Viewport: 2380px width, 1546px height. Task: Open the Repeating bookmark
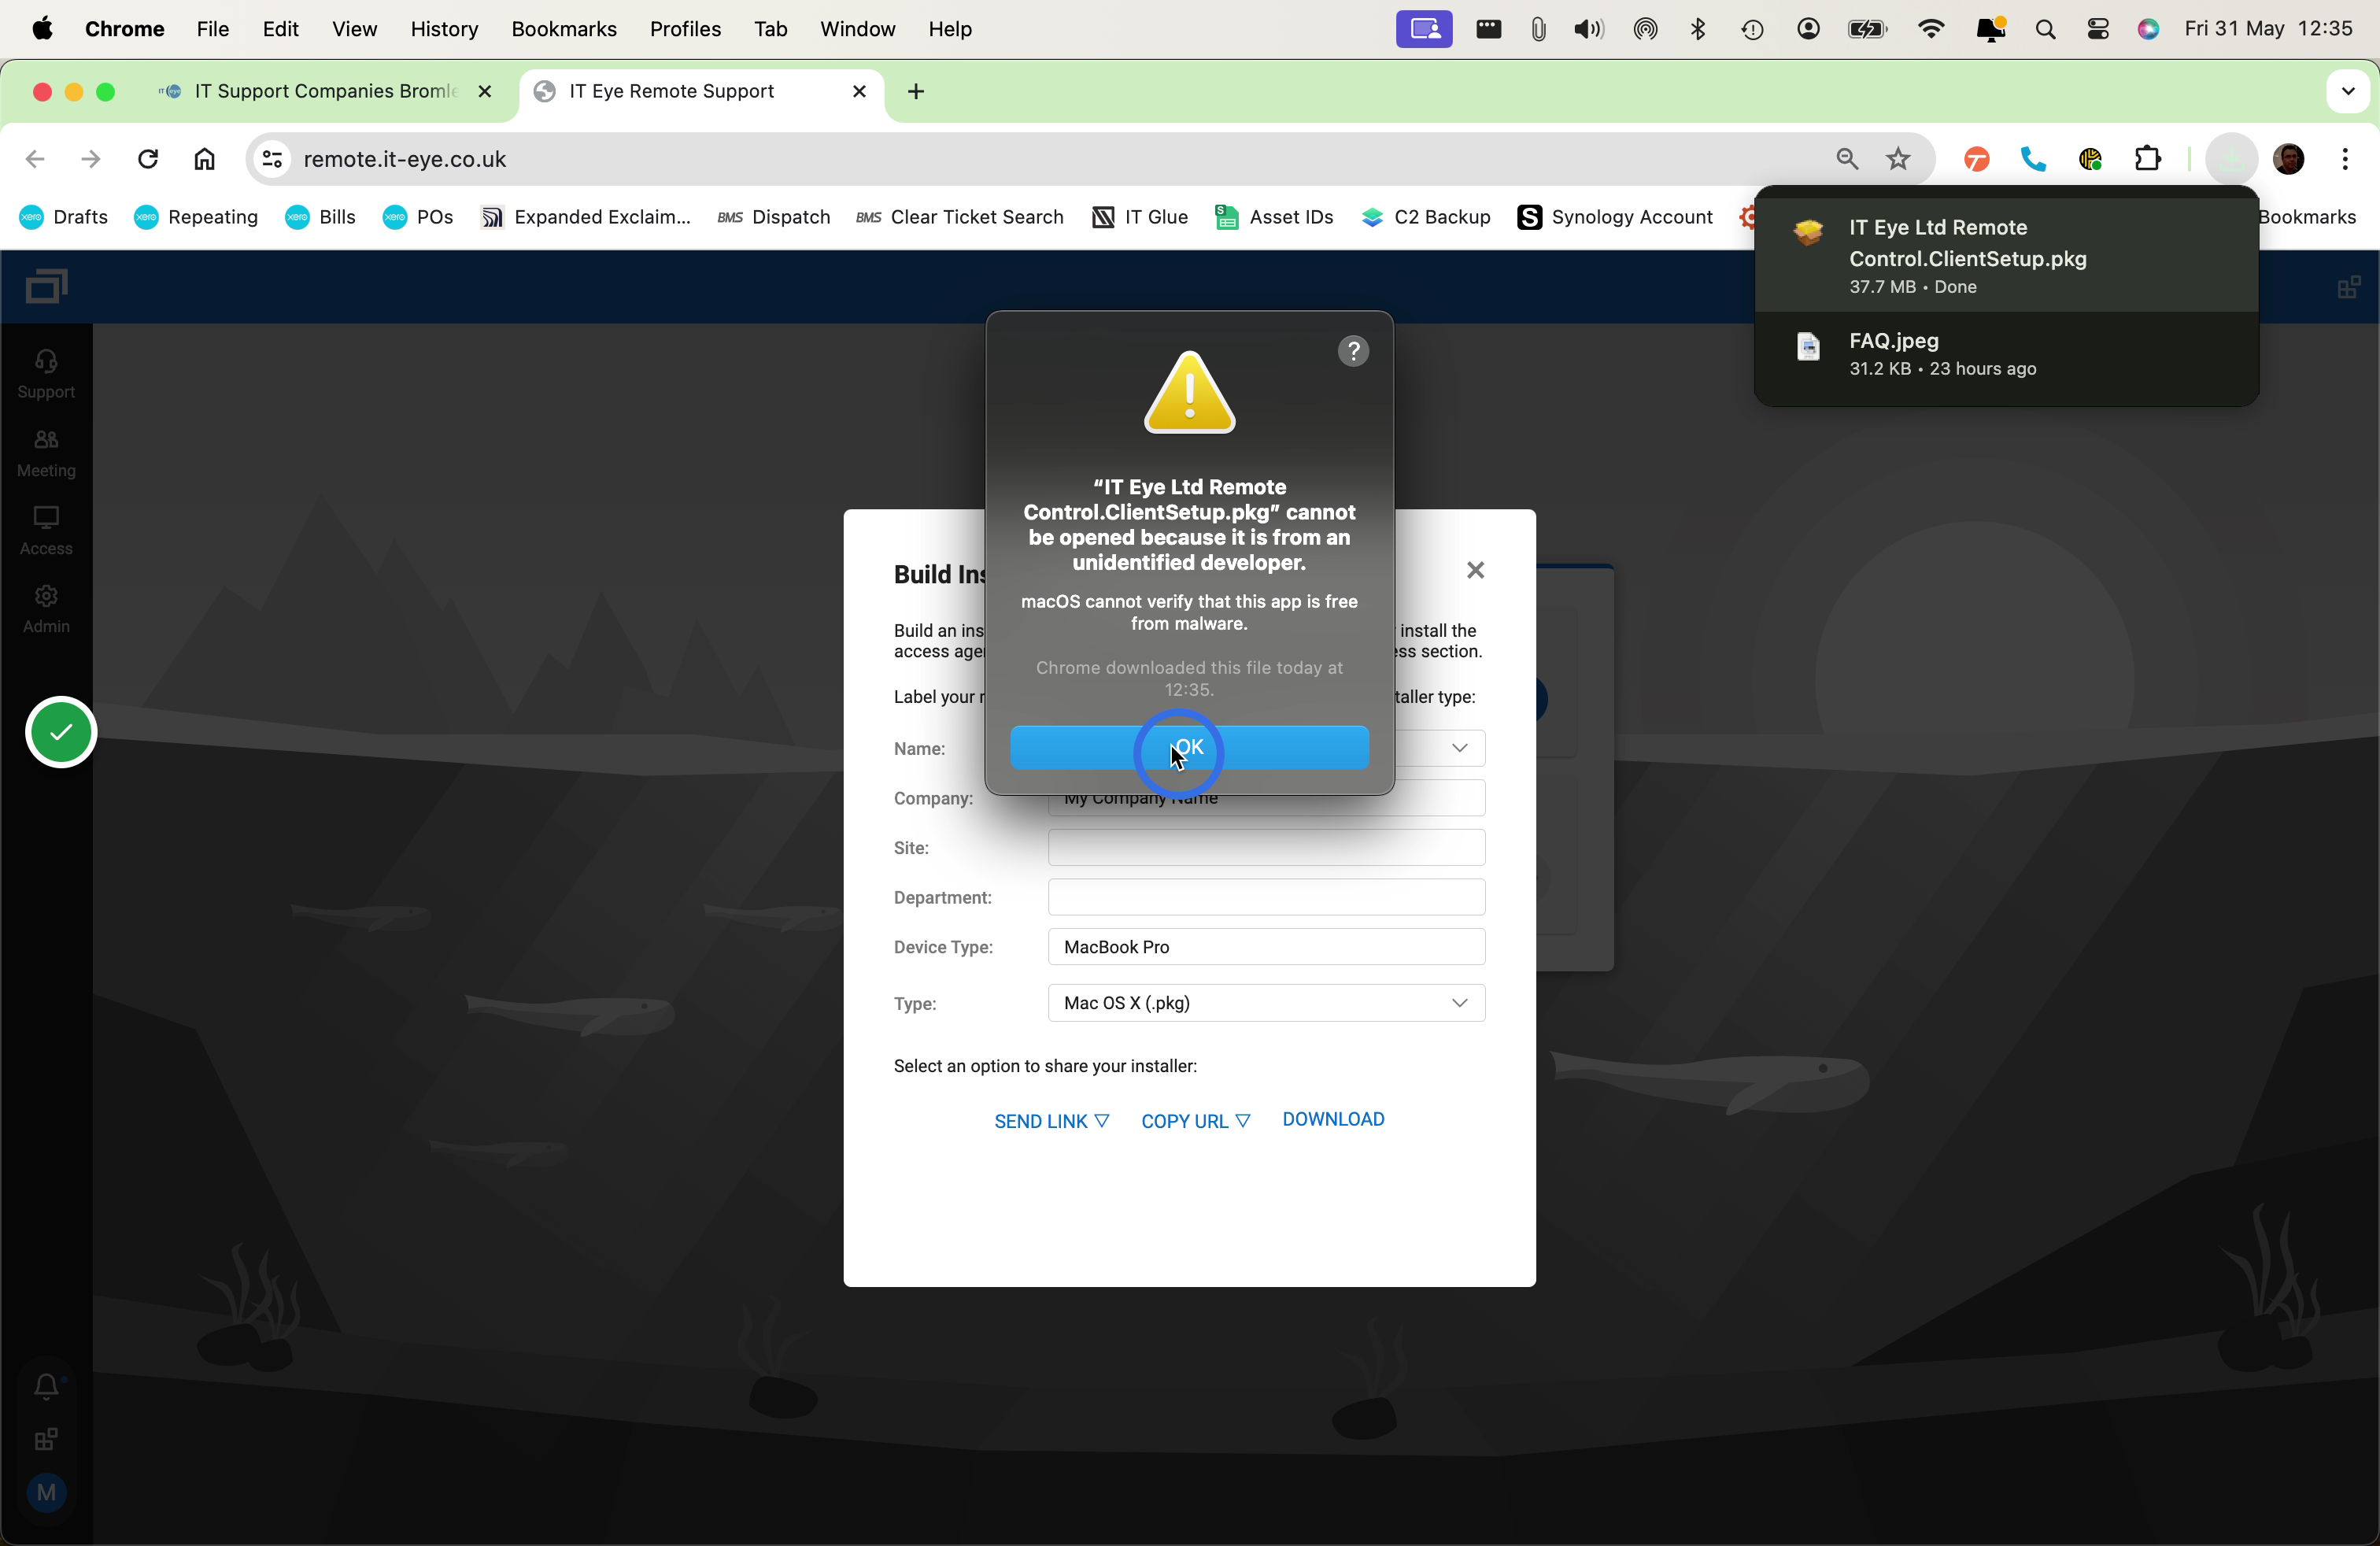pos(196,217)
